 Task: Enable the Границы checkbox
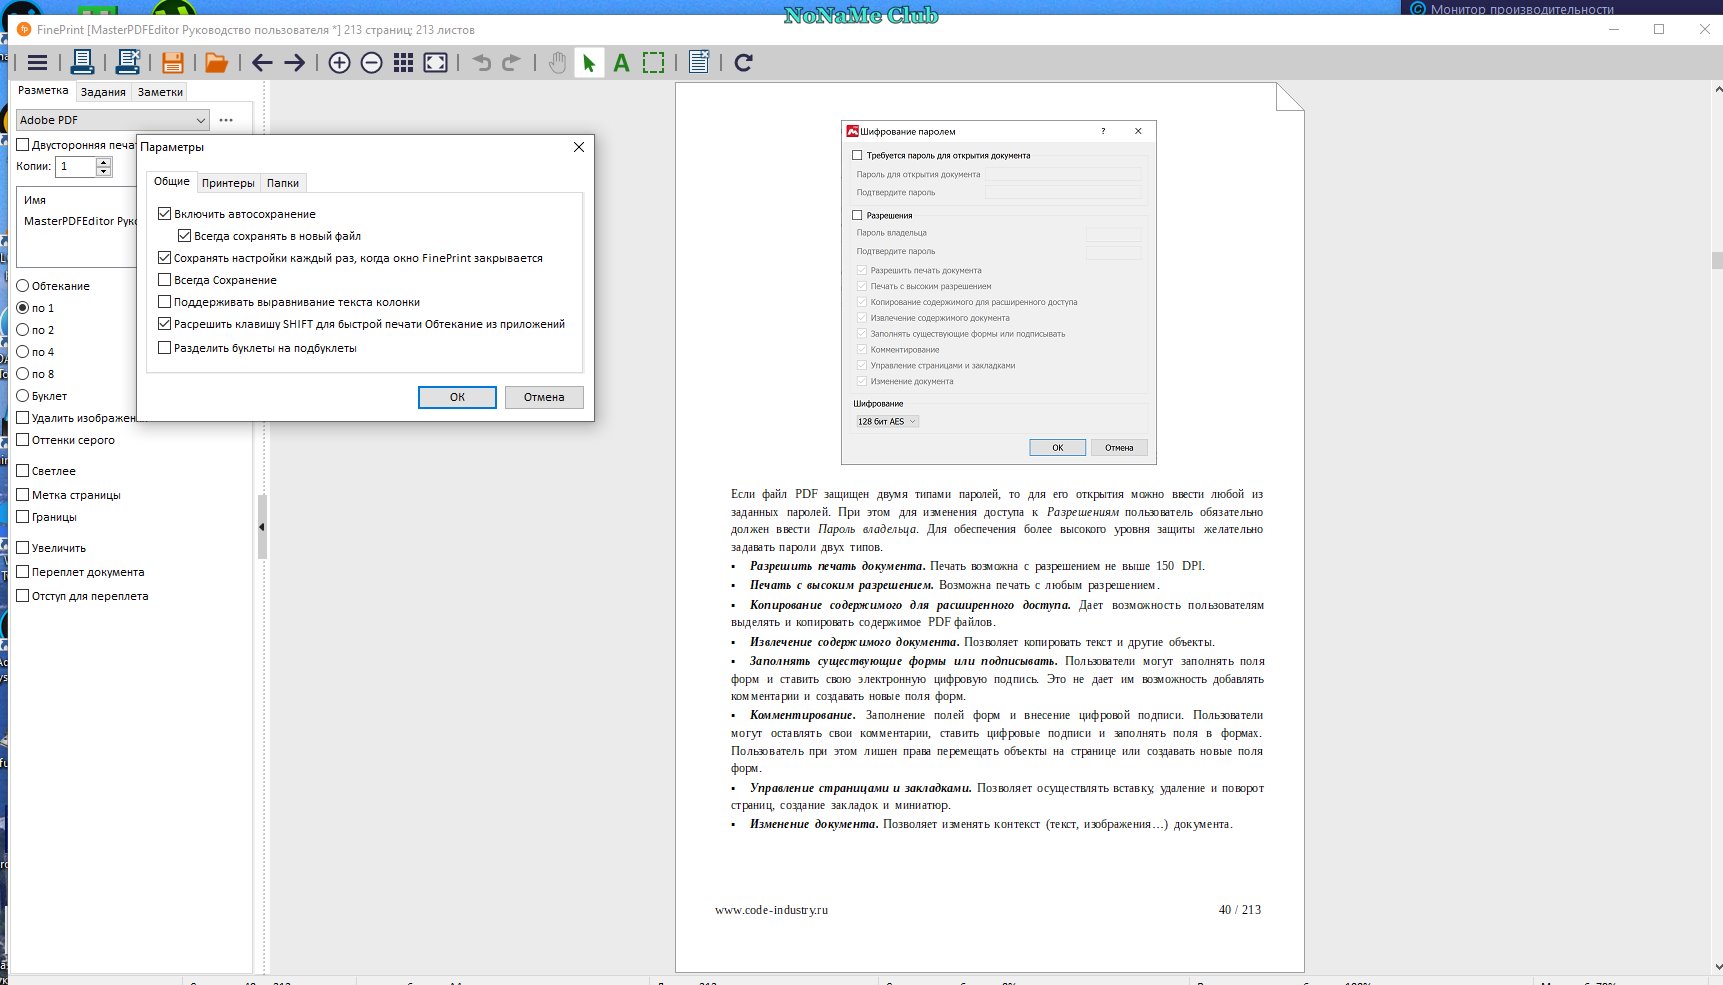(23, 517)
